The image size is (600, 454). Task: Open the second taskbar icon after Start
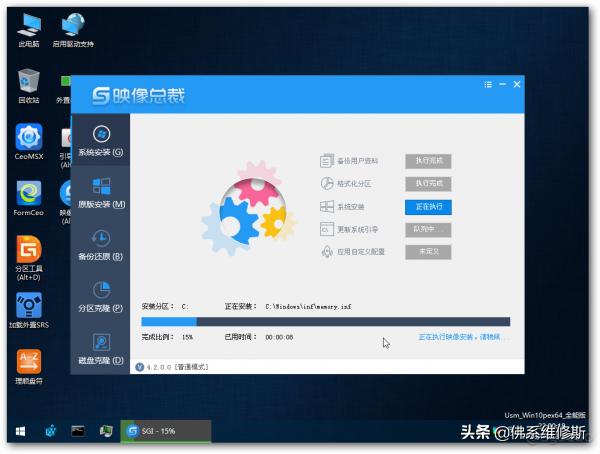51,431
